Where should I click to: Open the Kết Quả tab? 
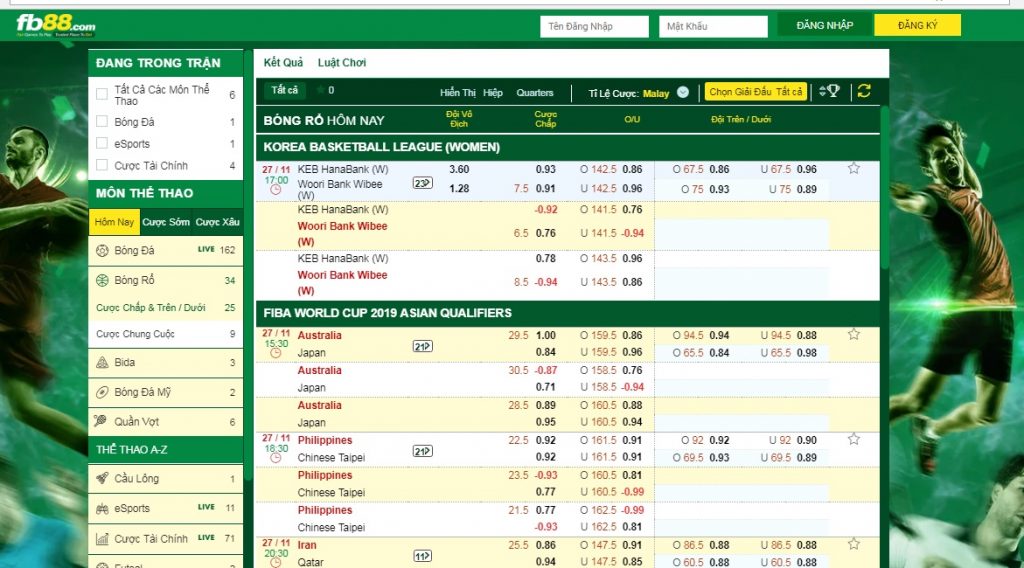(283, 63)
